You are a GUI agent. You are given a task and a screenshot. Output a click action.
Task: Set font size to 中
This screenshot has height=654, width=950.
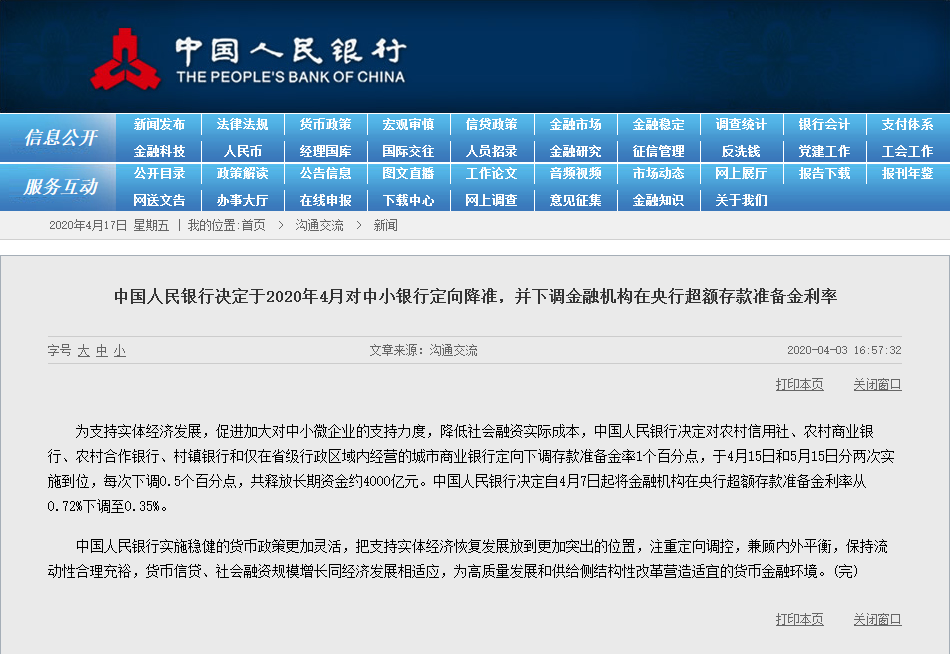[x=102, y=350]
